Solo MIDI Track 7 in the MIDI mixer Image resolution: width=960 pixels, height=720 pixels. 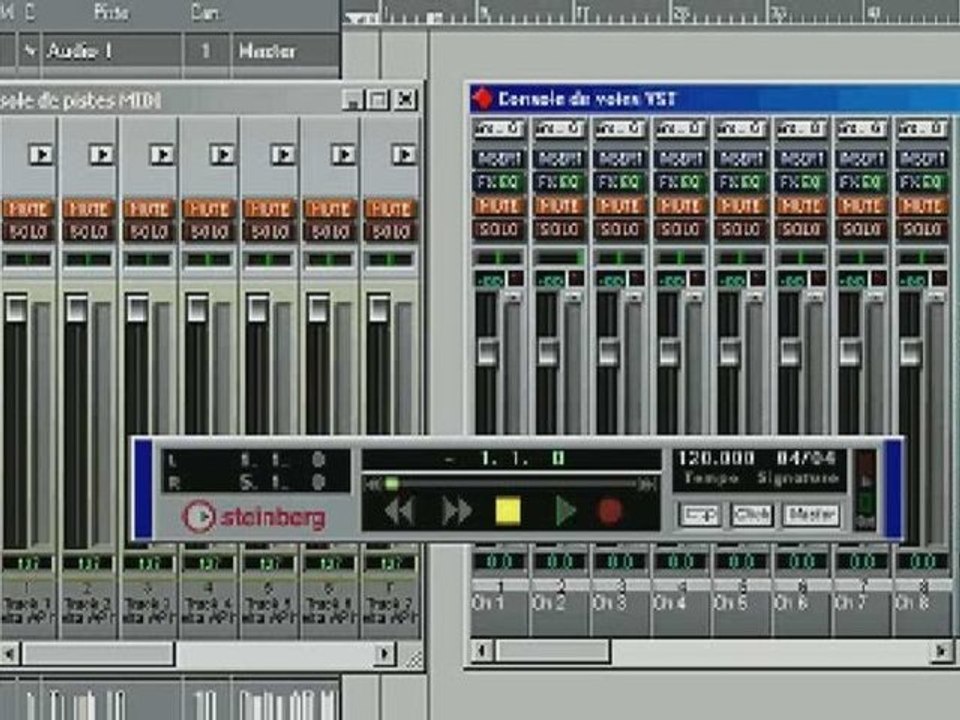tap(390, 232)
